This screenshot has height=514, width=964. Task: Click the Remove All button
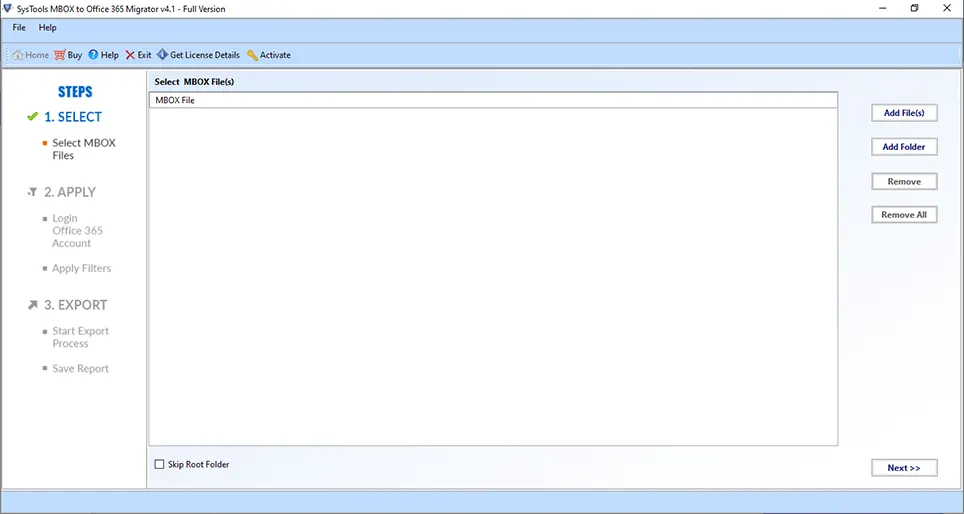click(x=904, y=215)
